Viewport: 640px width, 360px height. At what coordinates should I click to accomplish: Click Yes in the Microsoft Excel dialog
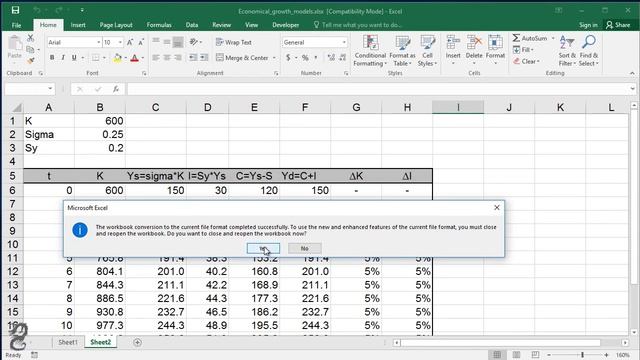coord(263,248)
